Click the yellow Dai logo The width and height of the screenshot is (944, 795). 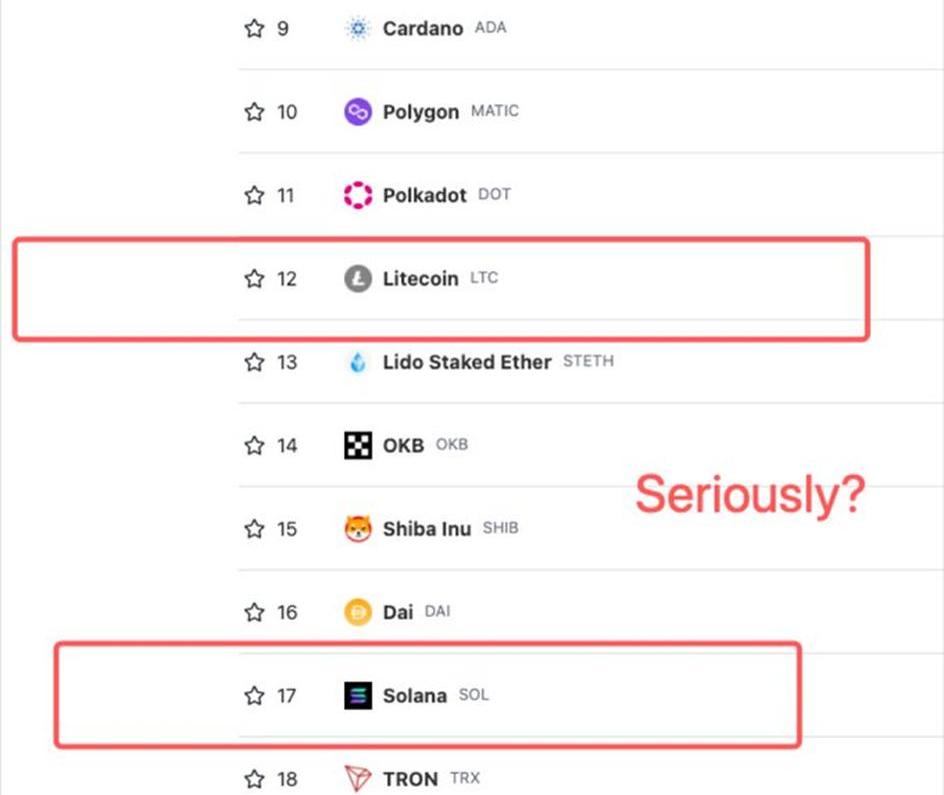click(x=358, y=613)
